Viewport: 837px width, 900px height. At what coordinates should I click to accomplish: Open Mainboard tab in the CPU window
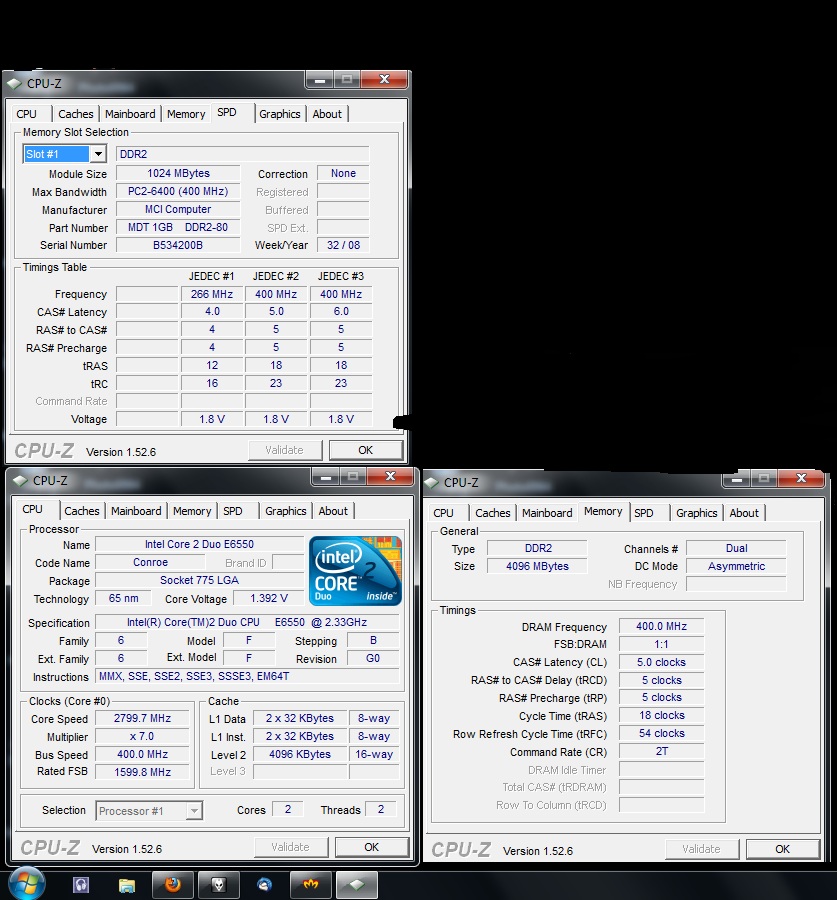(136, 511)
